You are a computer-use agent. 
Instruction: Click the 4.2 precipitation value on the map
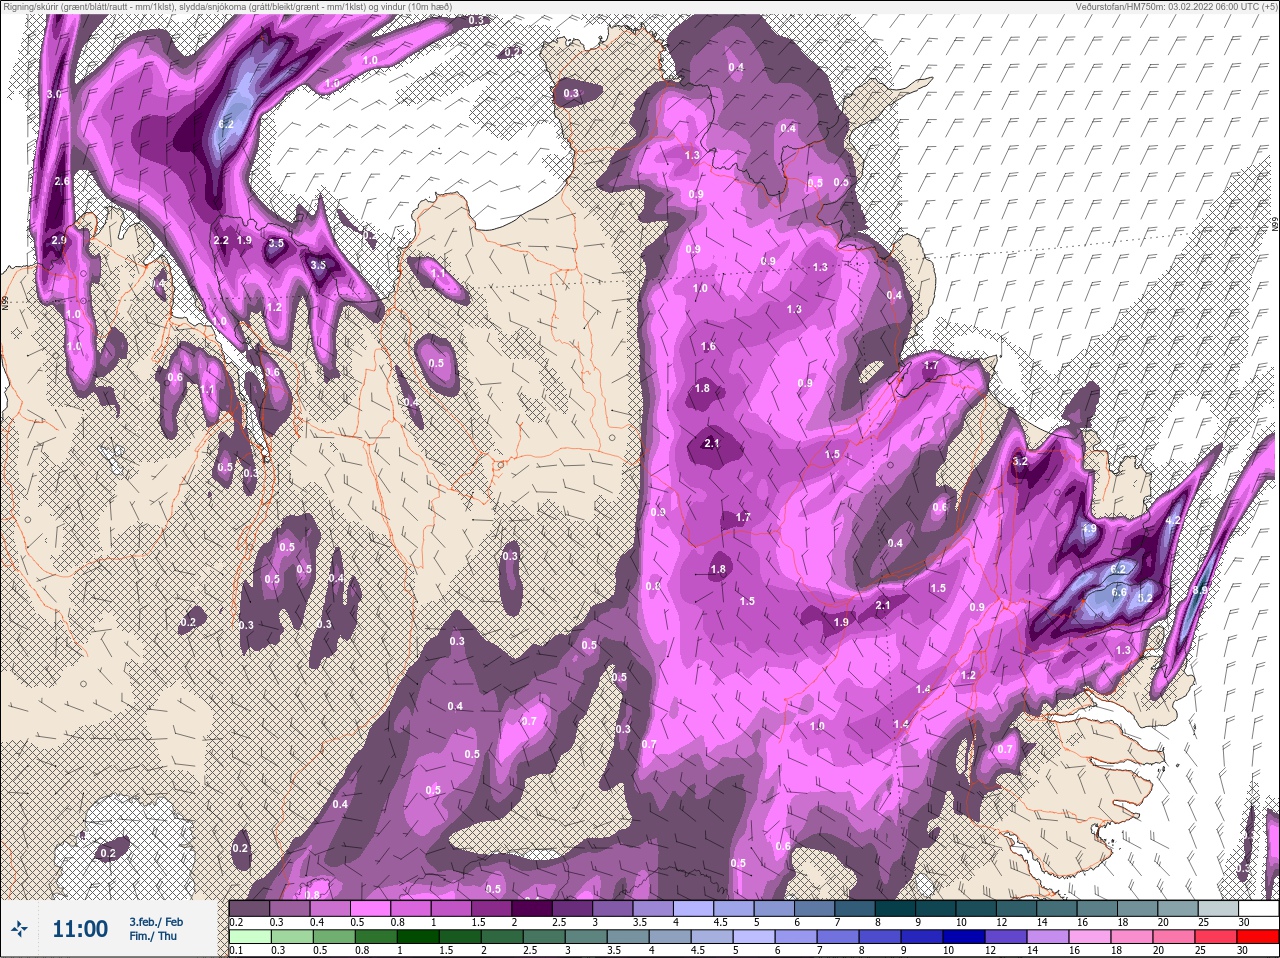tap(1173, 520)
